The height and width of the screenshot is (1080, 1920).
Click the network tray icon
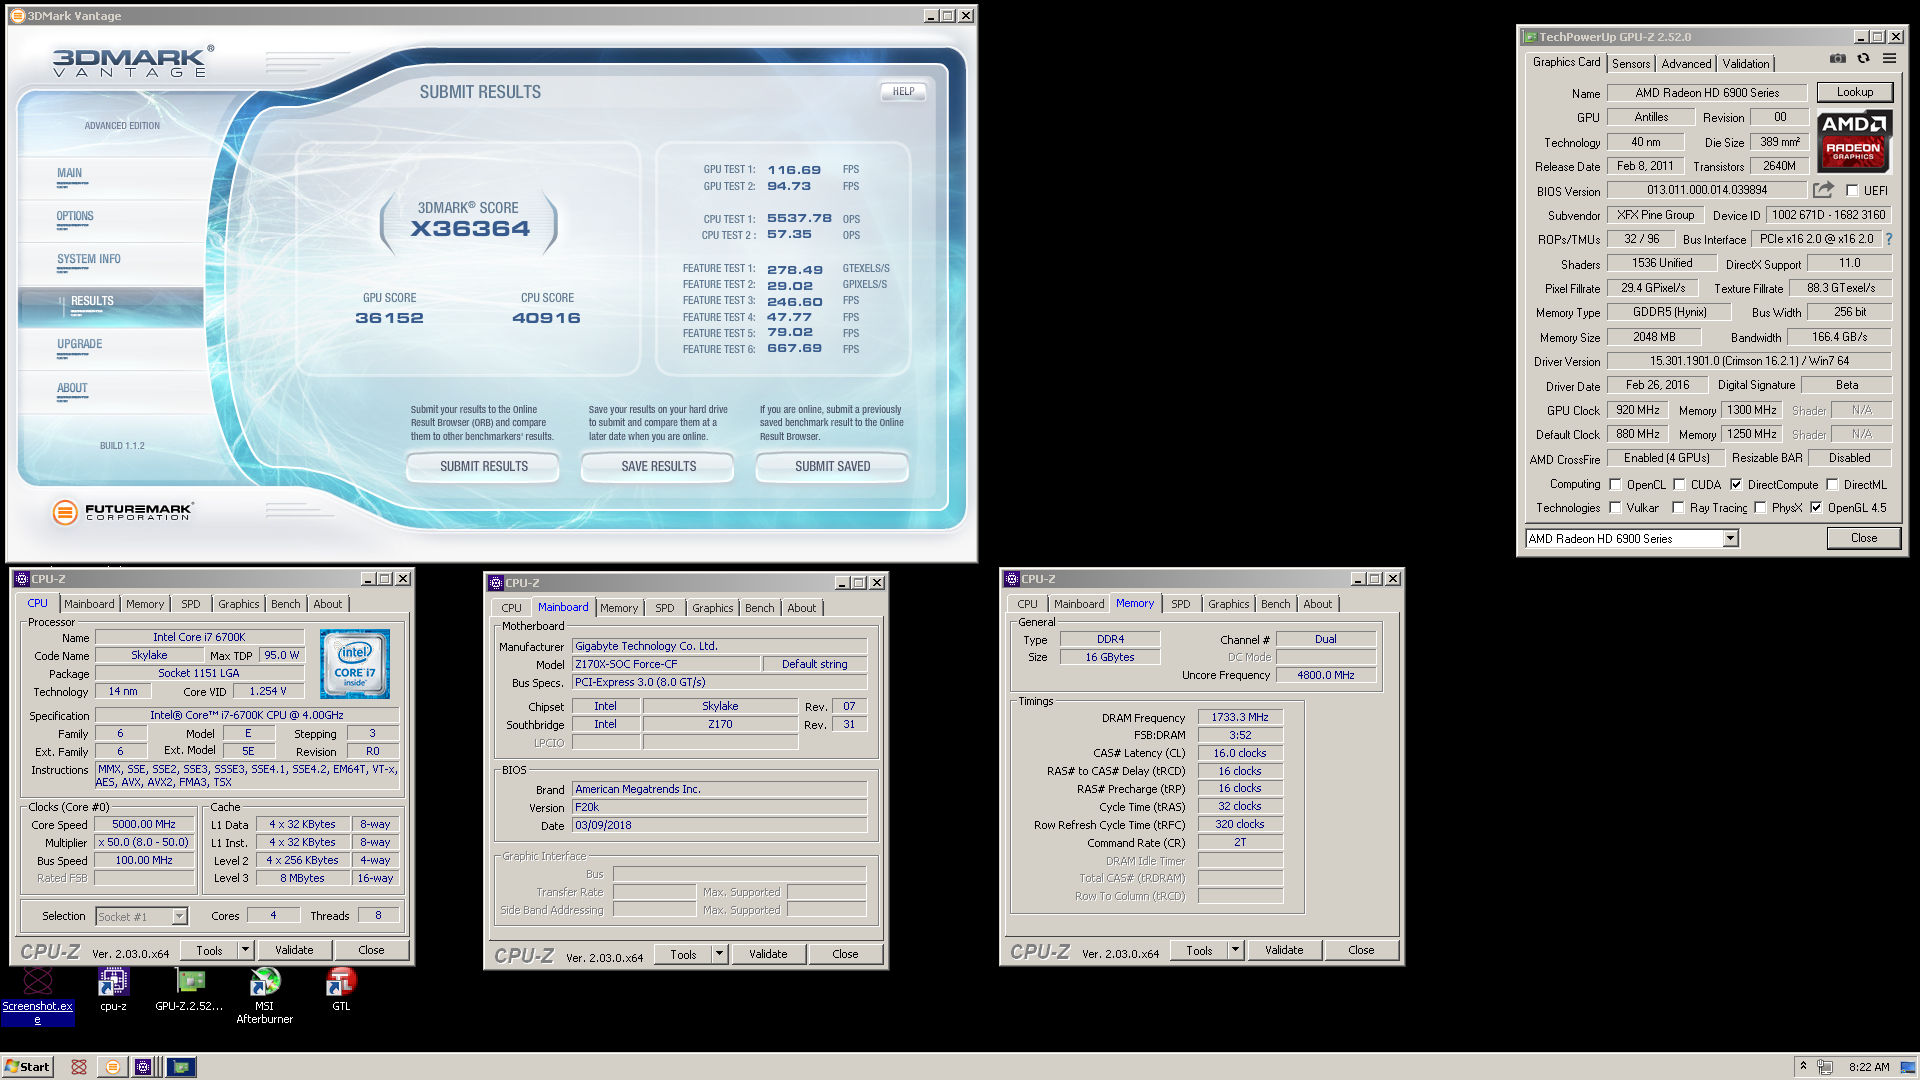(x=1825, y=1067)
